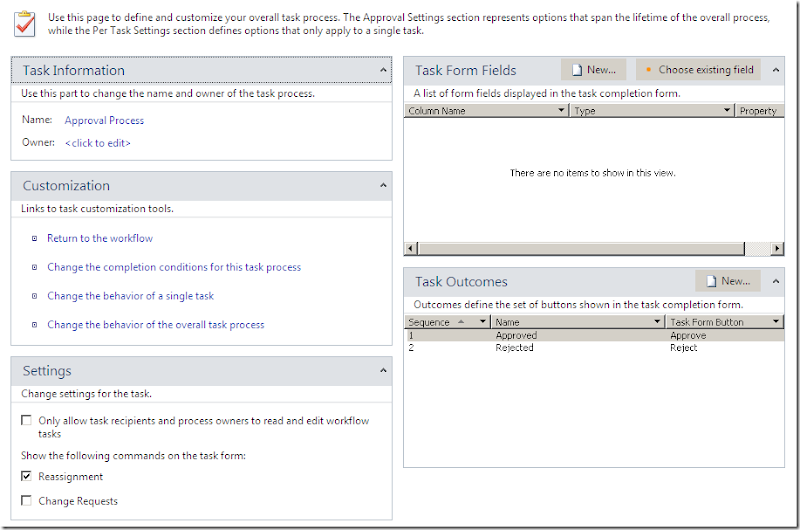Click New button in Task Form Fields
Screen dimensions: 800x530
click(593, 70)
